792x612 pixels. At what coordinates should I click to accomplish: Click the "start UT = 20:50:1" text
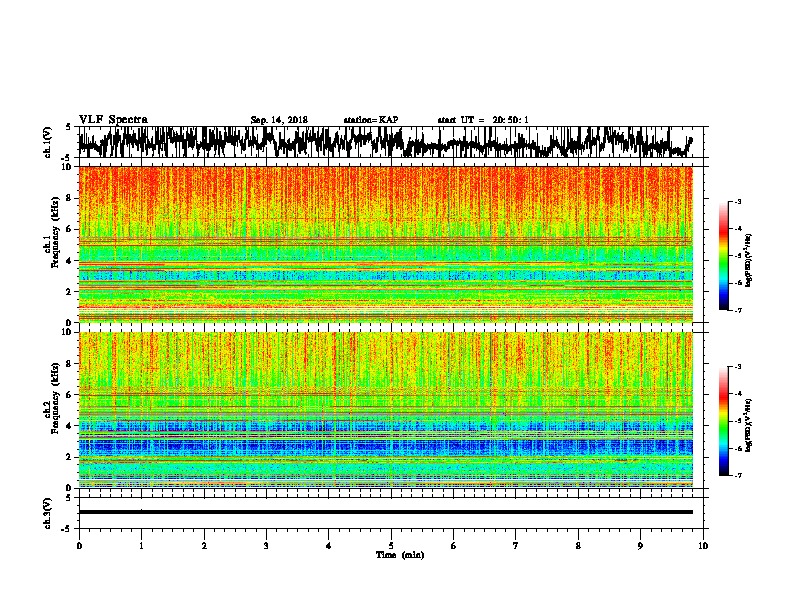point(483,120)
